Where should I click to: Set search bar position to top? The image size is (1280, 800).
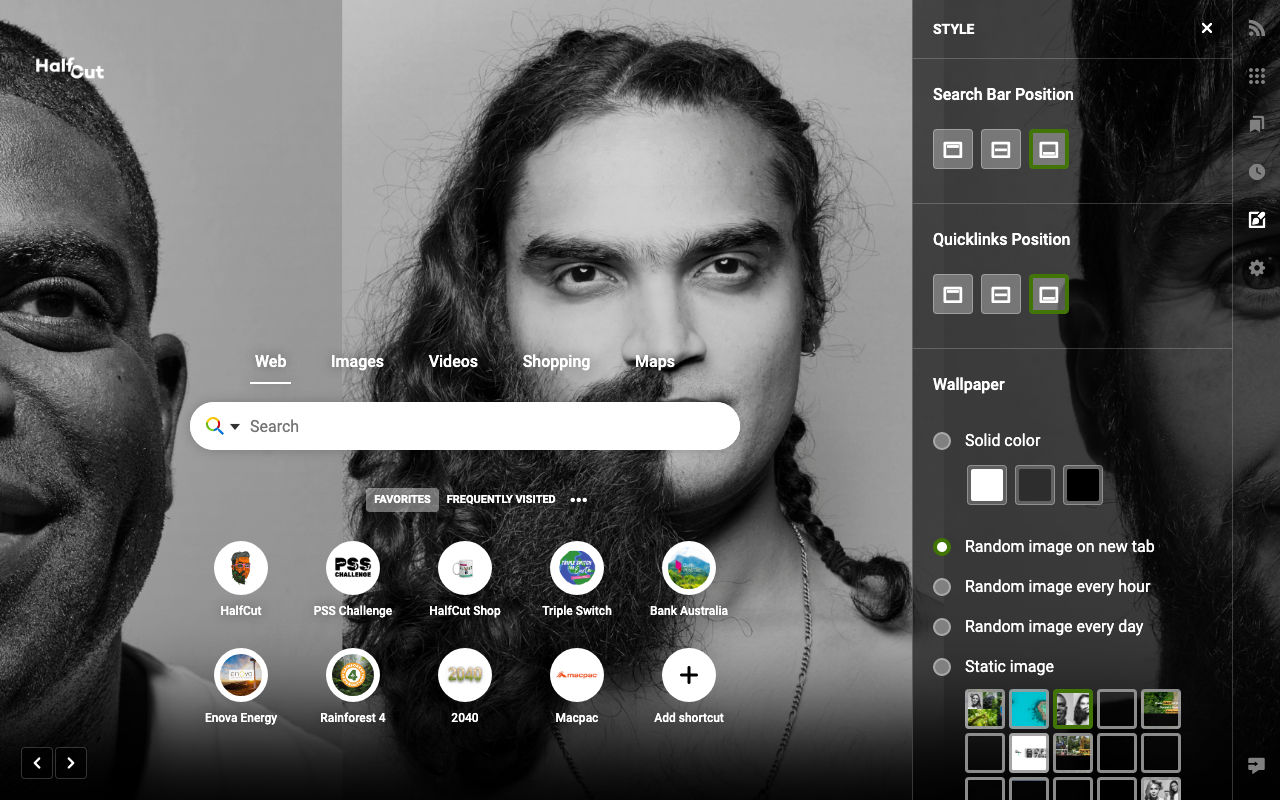tap(953, 149)
